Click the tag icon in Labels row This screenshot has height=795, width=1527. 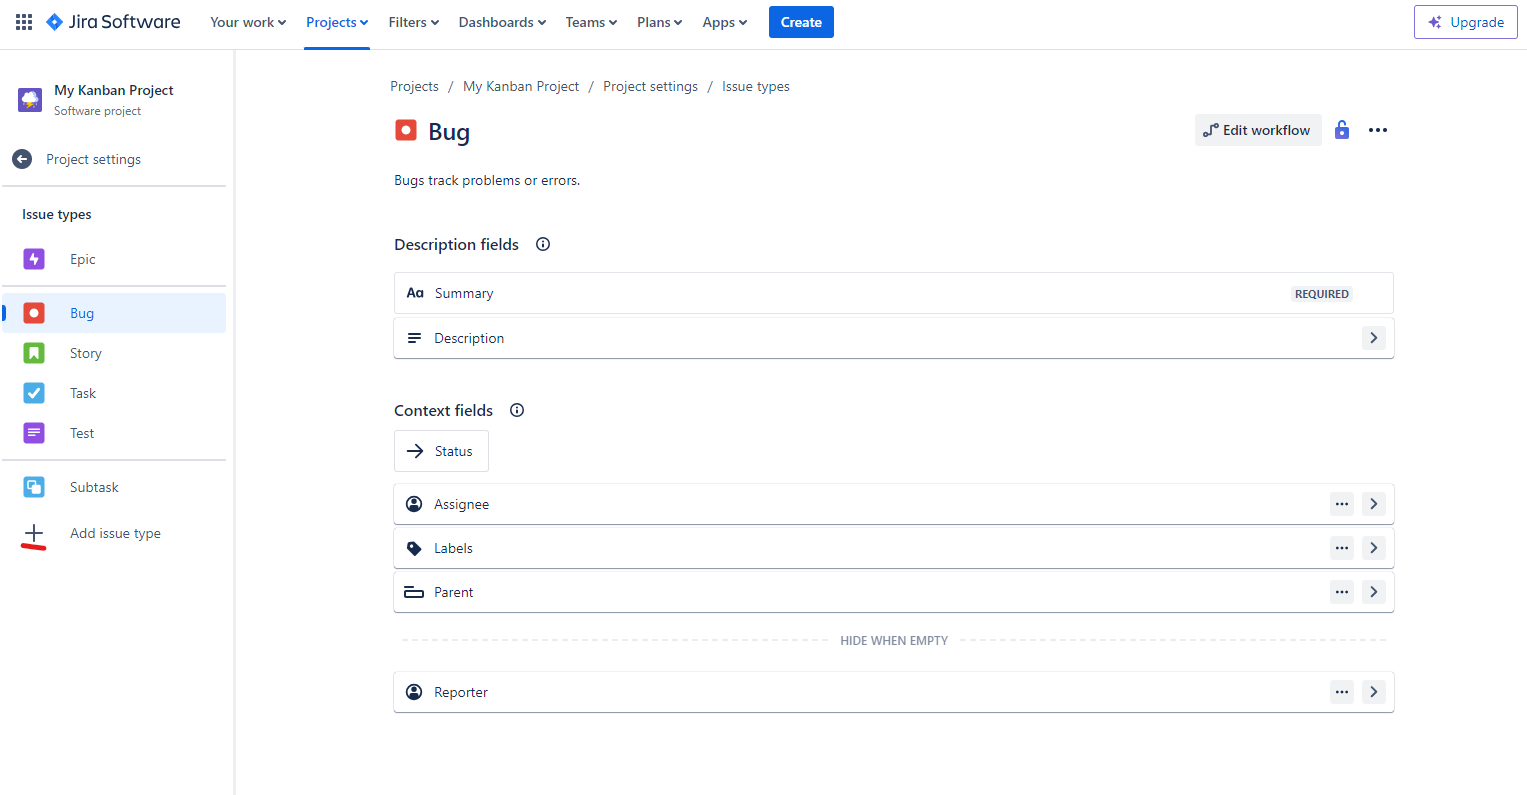point(414,548)
